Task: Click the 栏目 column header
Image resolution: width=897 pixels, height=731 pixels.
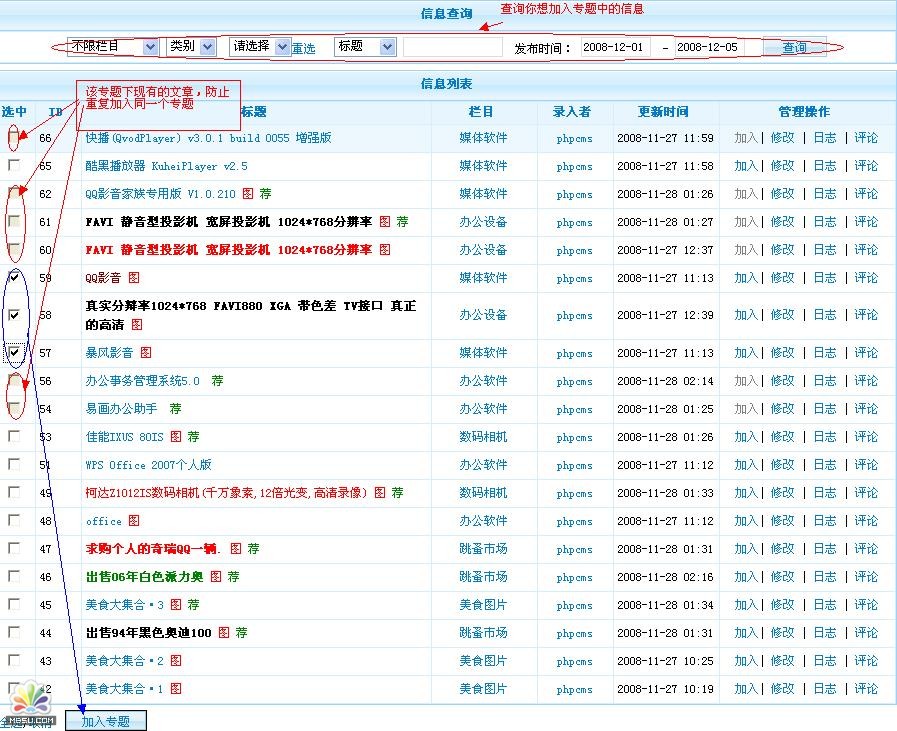Action: pyautogui.click(x=482, y=112)
